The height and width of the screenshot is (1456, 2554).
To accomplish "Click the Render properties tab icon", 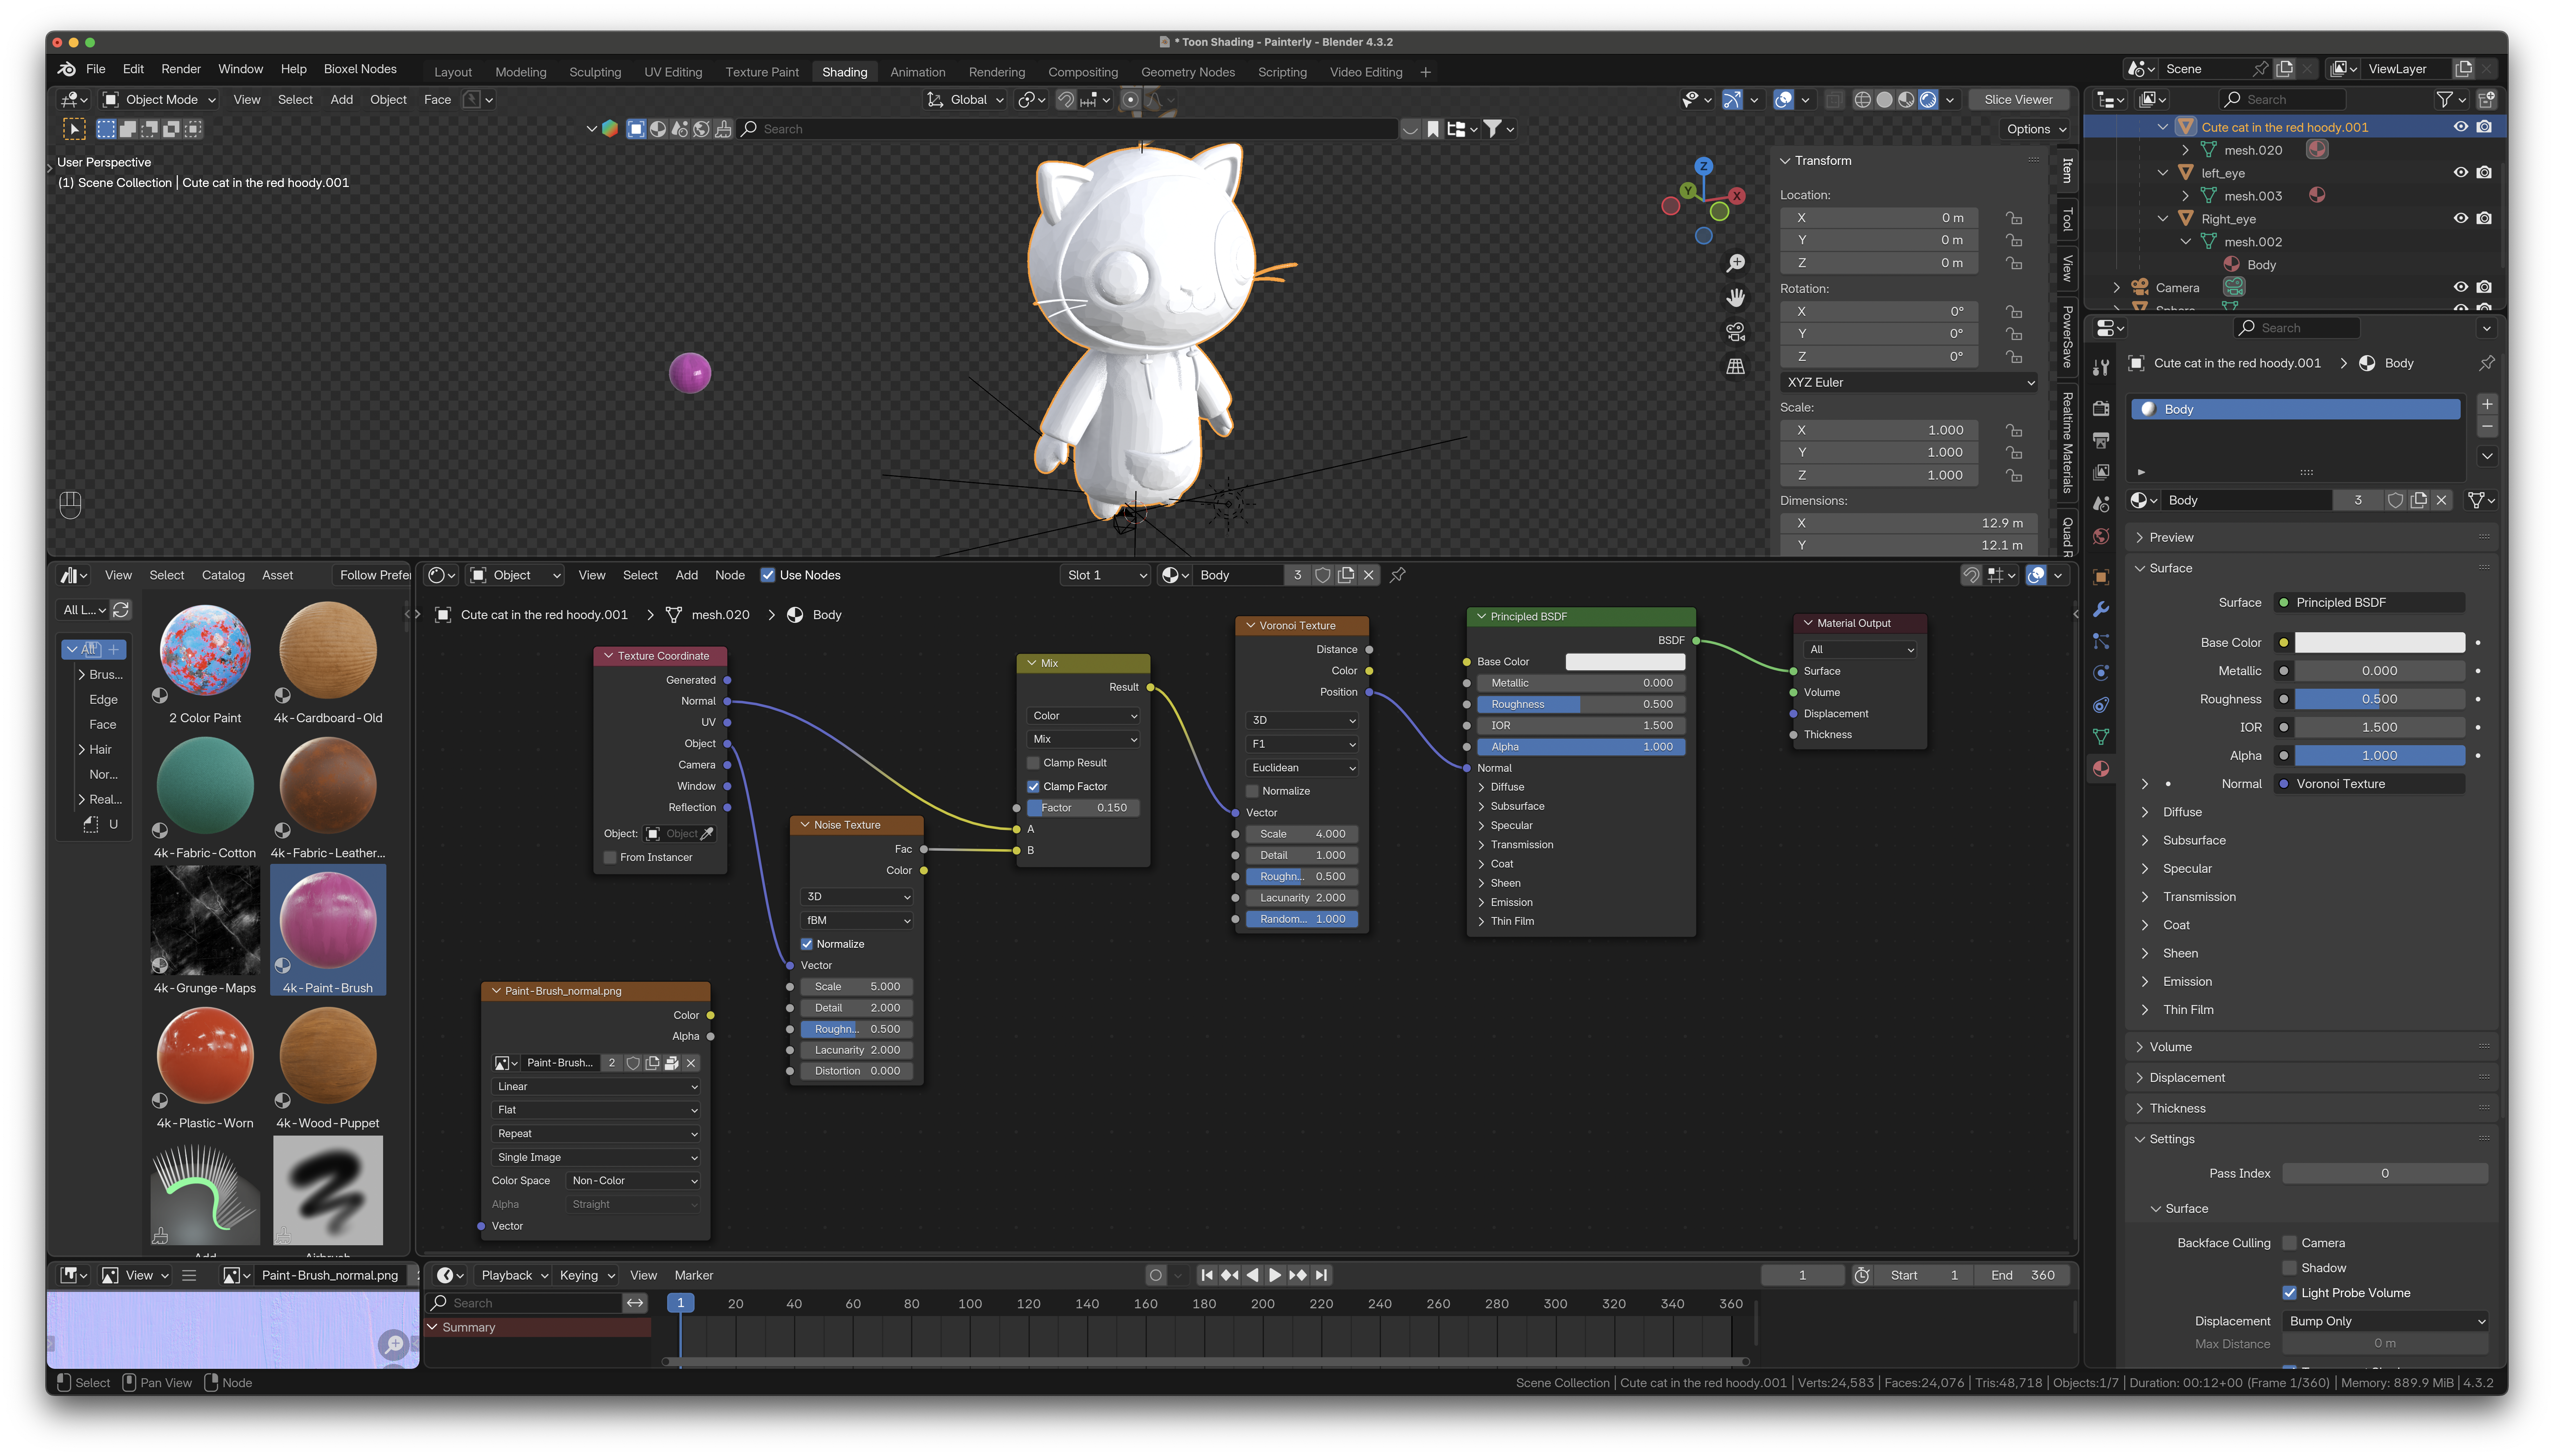I will pos(2101,408).
